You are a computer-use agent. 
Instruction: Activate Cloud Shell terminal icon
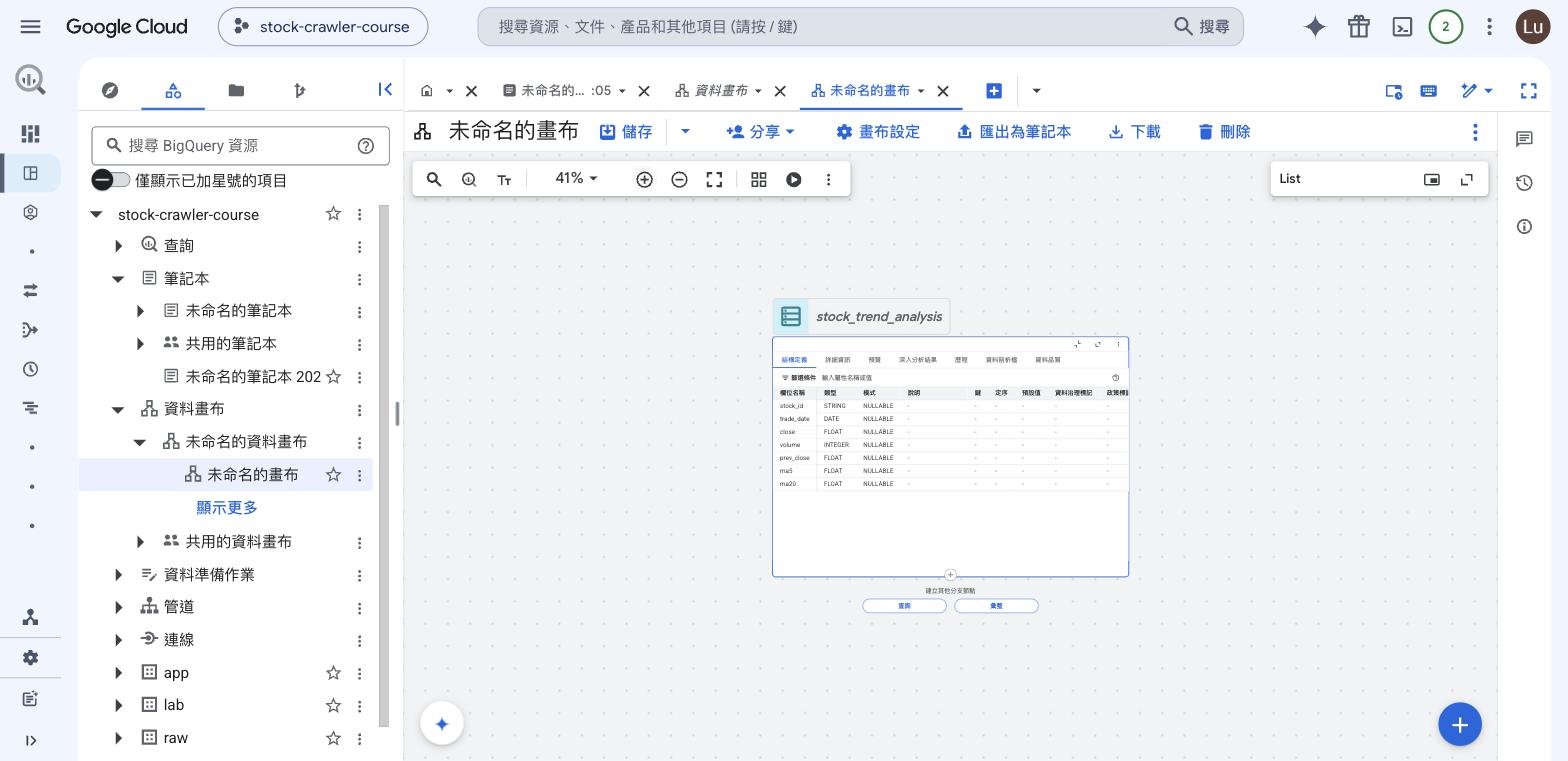pyautogui.click(x=1402, y=27)
